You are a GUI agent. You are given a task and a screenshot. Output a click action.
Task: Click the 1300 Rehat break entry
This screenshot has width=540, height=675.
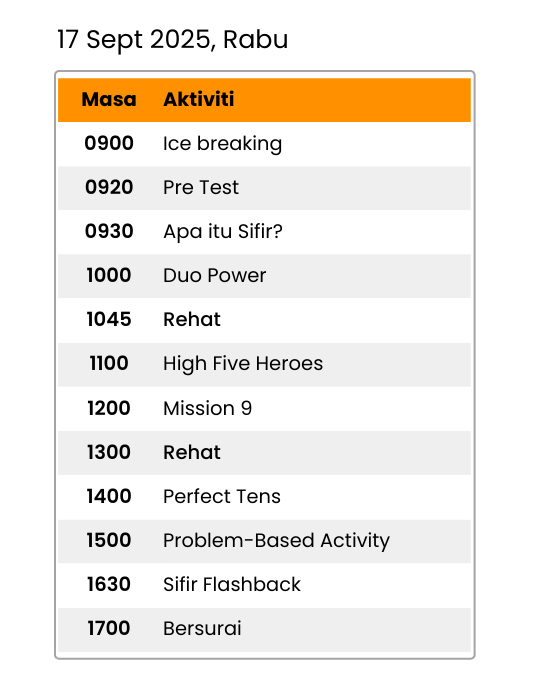(x=264, y=453)
